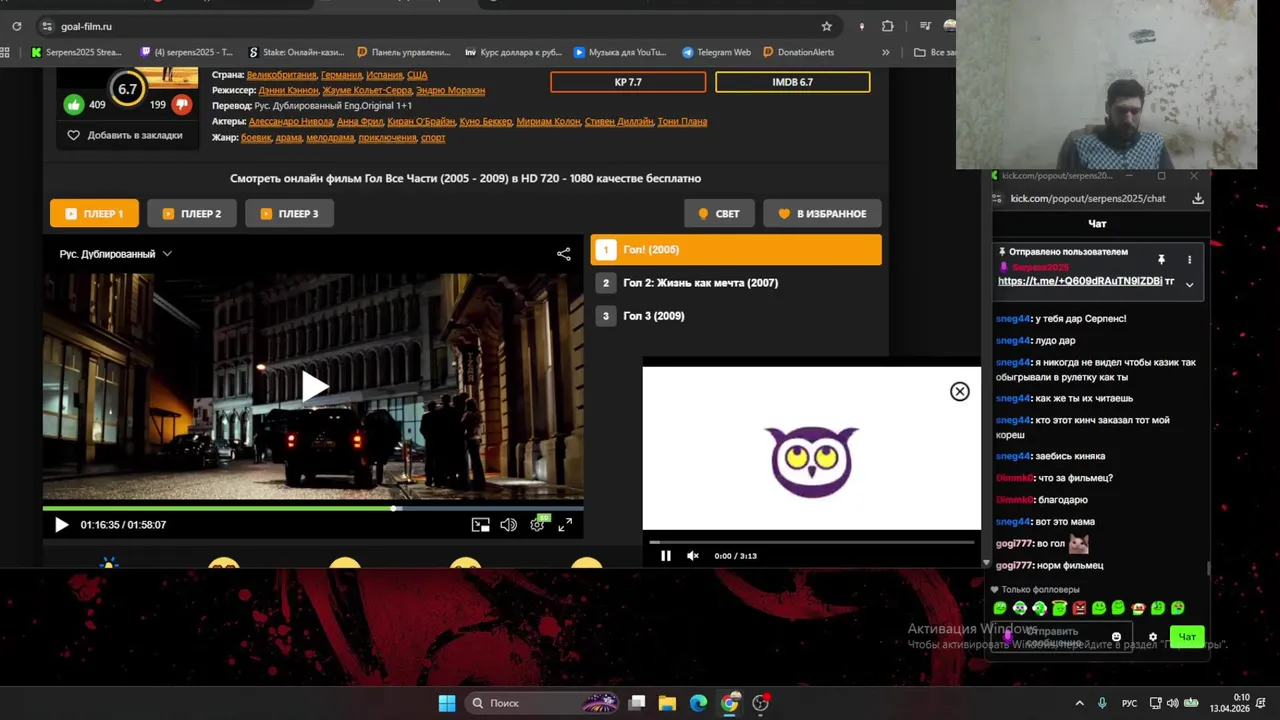Switch to Chrome from the taskbar
The image size is (1280, 720).
tap(730, 703)
